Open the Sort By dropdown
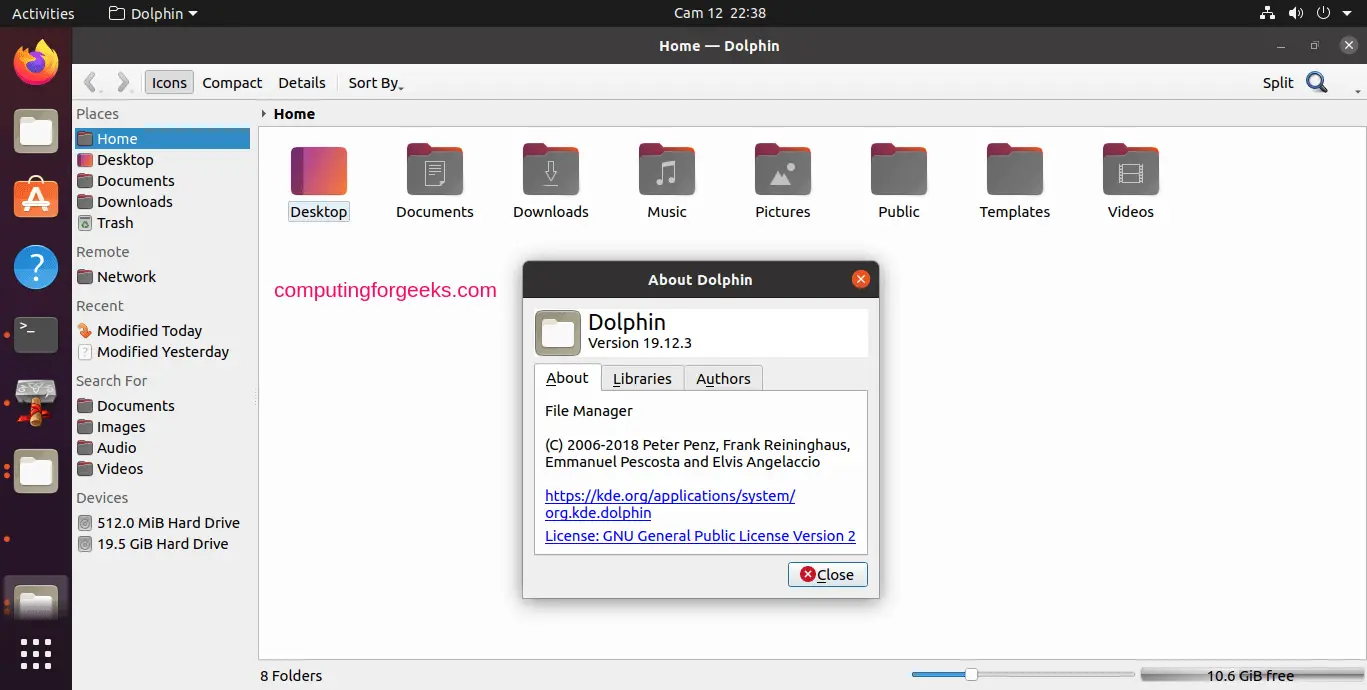Screen dimensions: 1367x690 point(373,82)
